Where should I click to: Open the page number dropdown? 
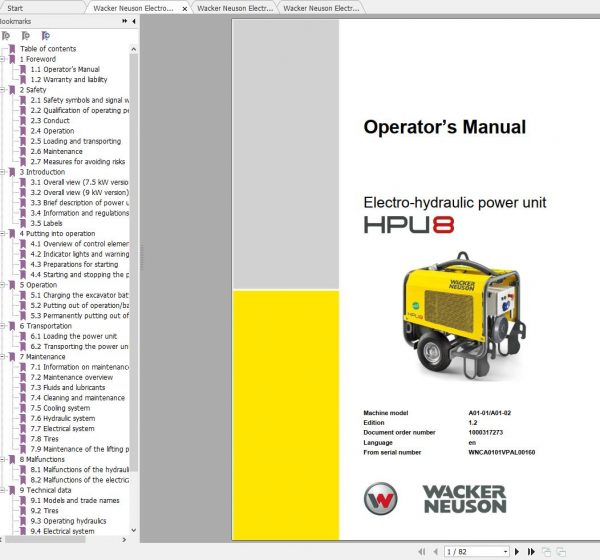pos(505,552)
